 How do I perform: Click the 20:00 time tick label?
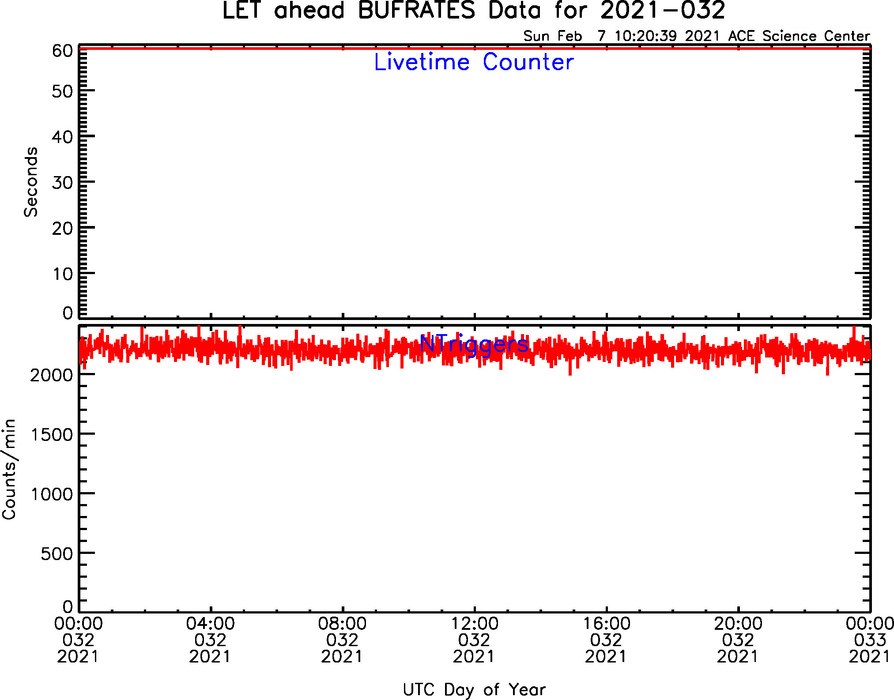[738, 621]
